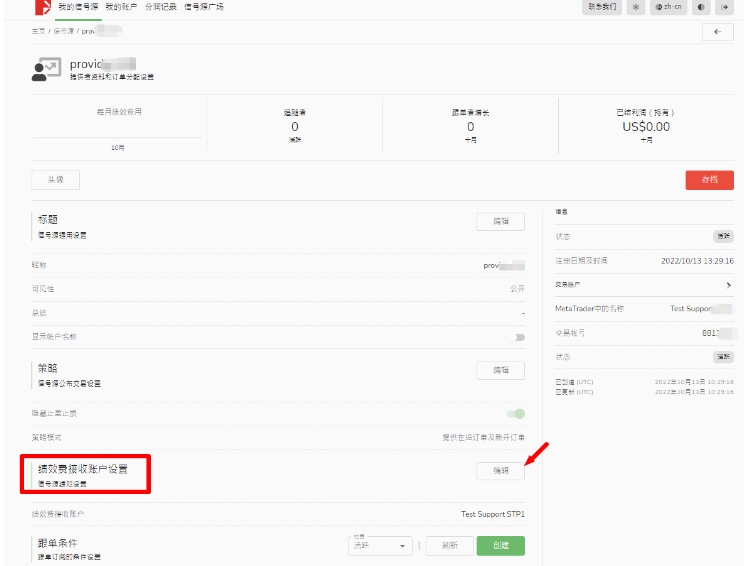Click the red 存档 button
The image size is (744, 566).
[709, 180]
